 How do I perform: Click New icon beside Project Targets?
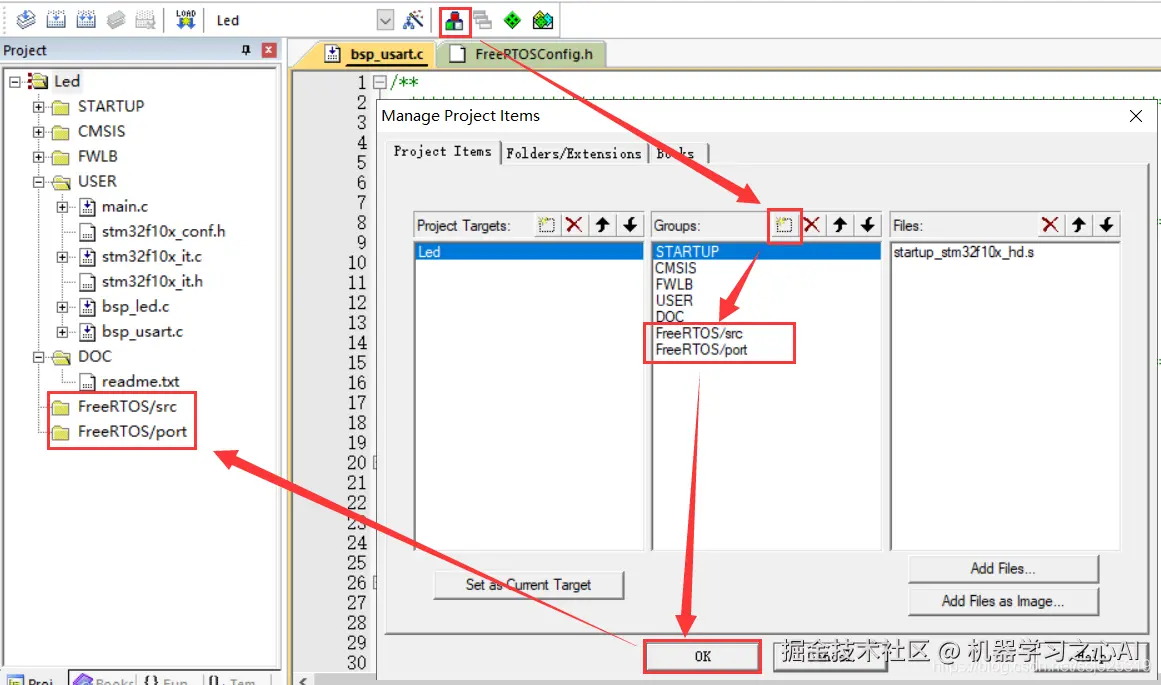(546, 225)
